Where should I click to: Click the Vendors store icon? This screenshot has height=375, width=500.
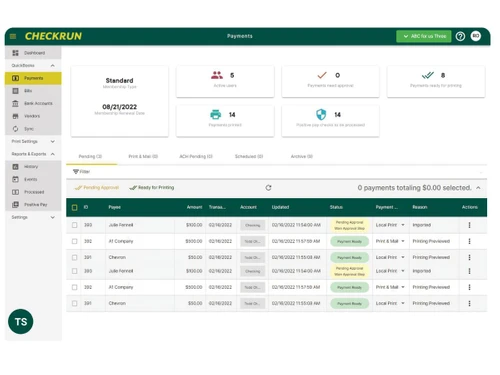tap(15, 116)
